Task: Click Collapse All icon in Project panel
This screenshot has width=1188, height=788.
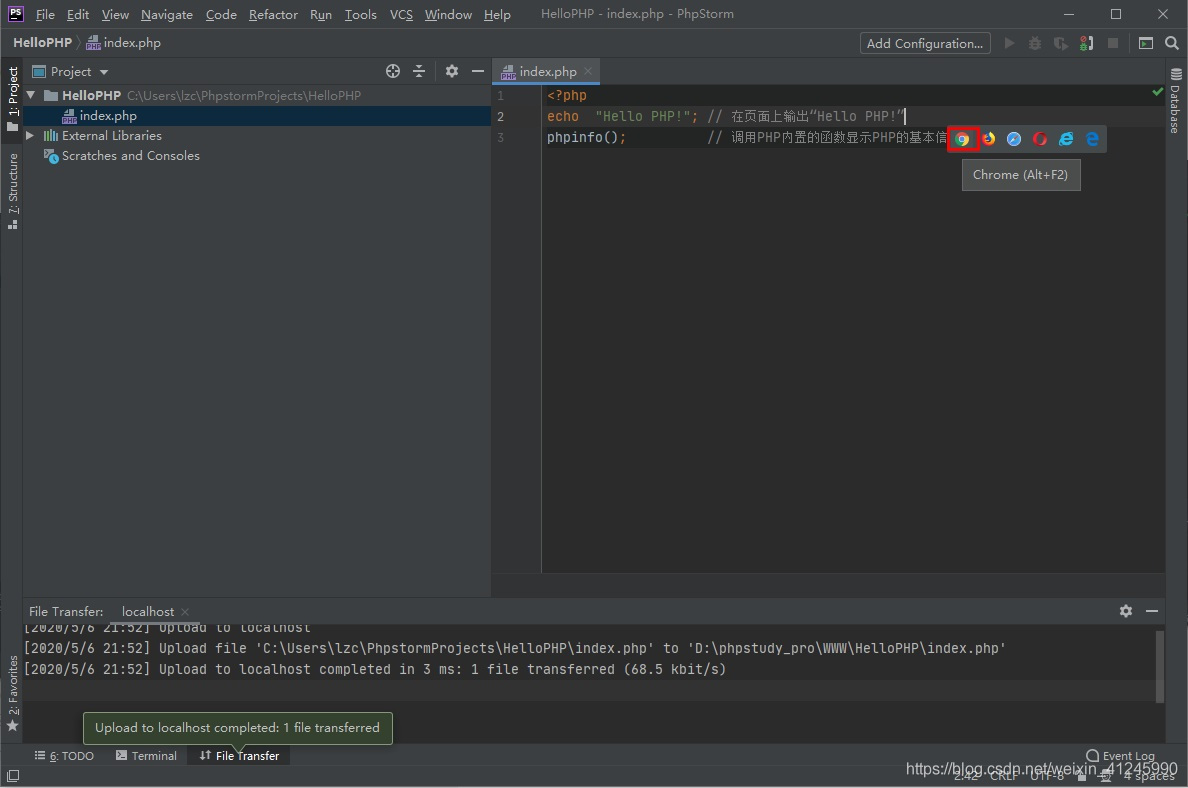Action: click(419, 71)
